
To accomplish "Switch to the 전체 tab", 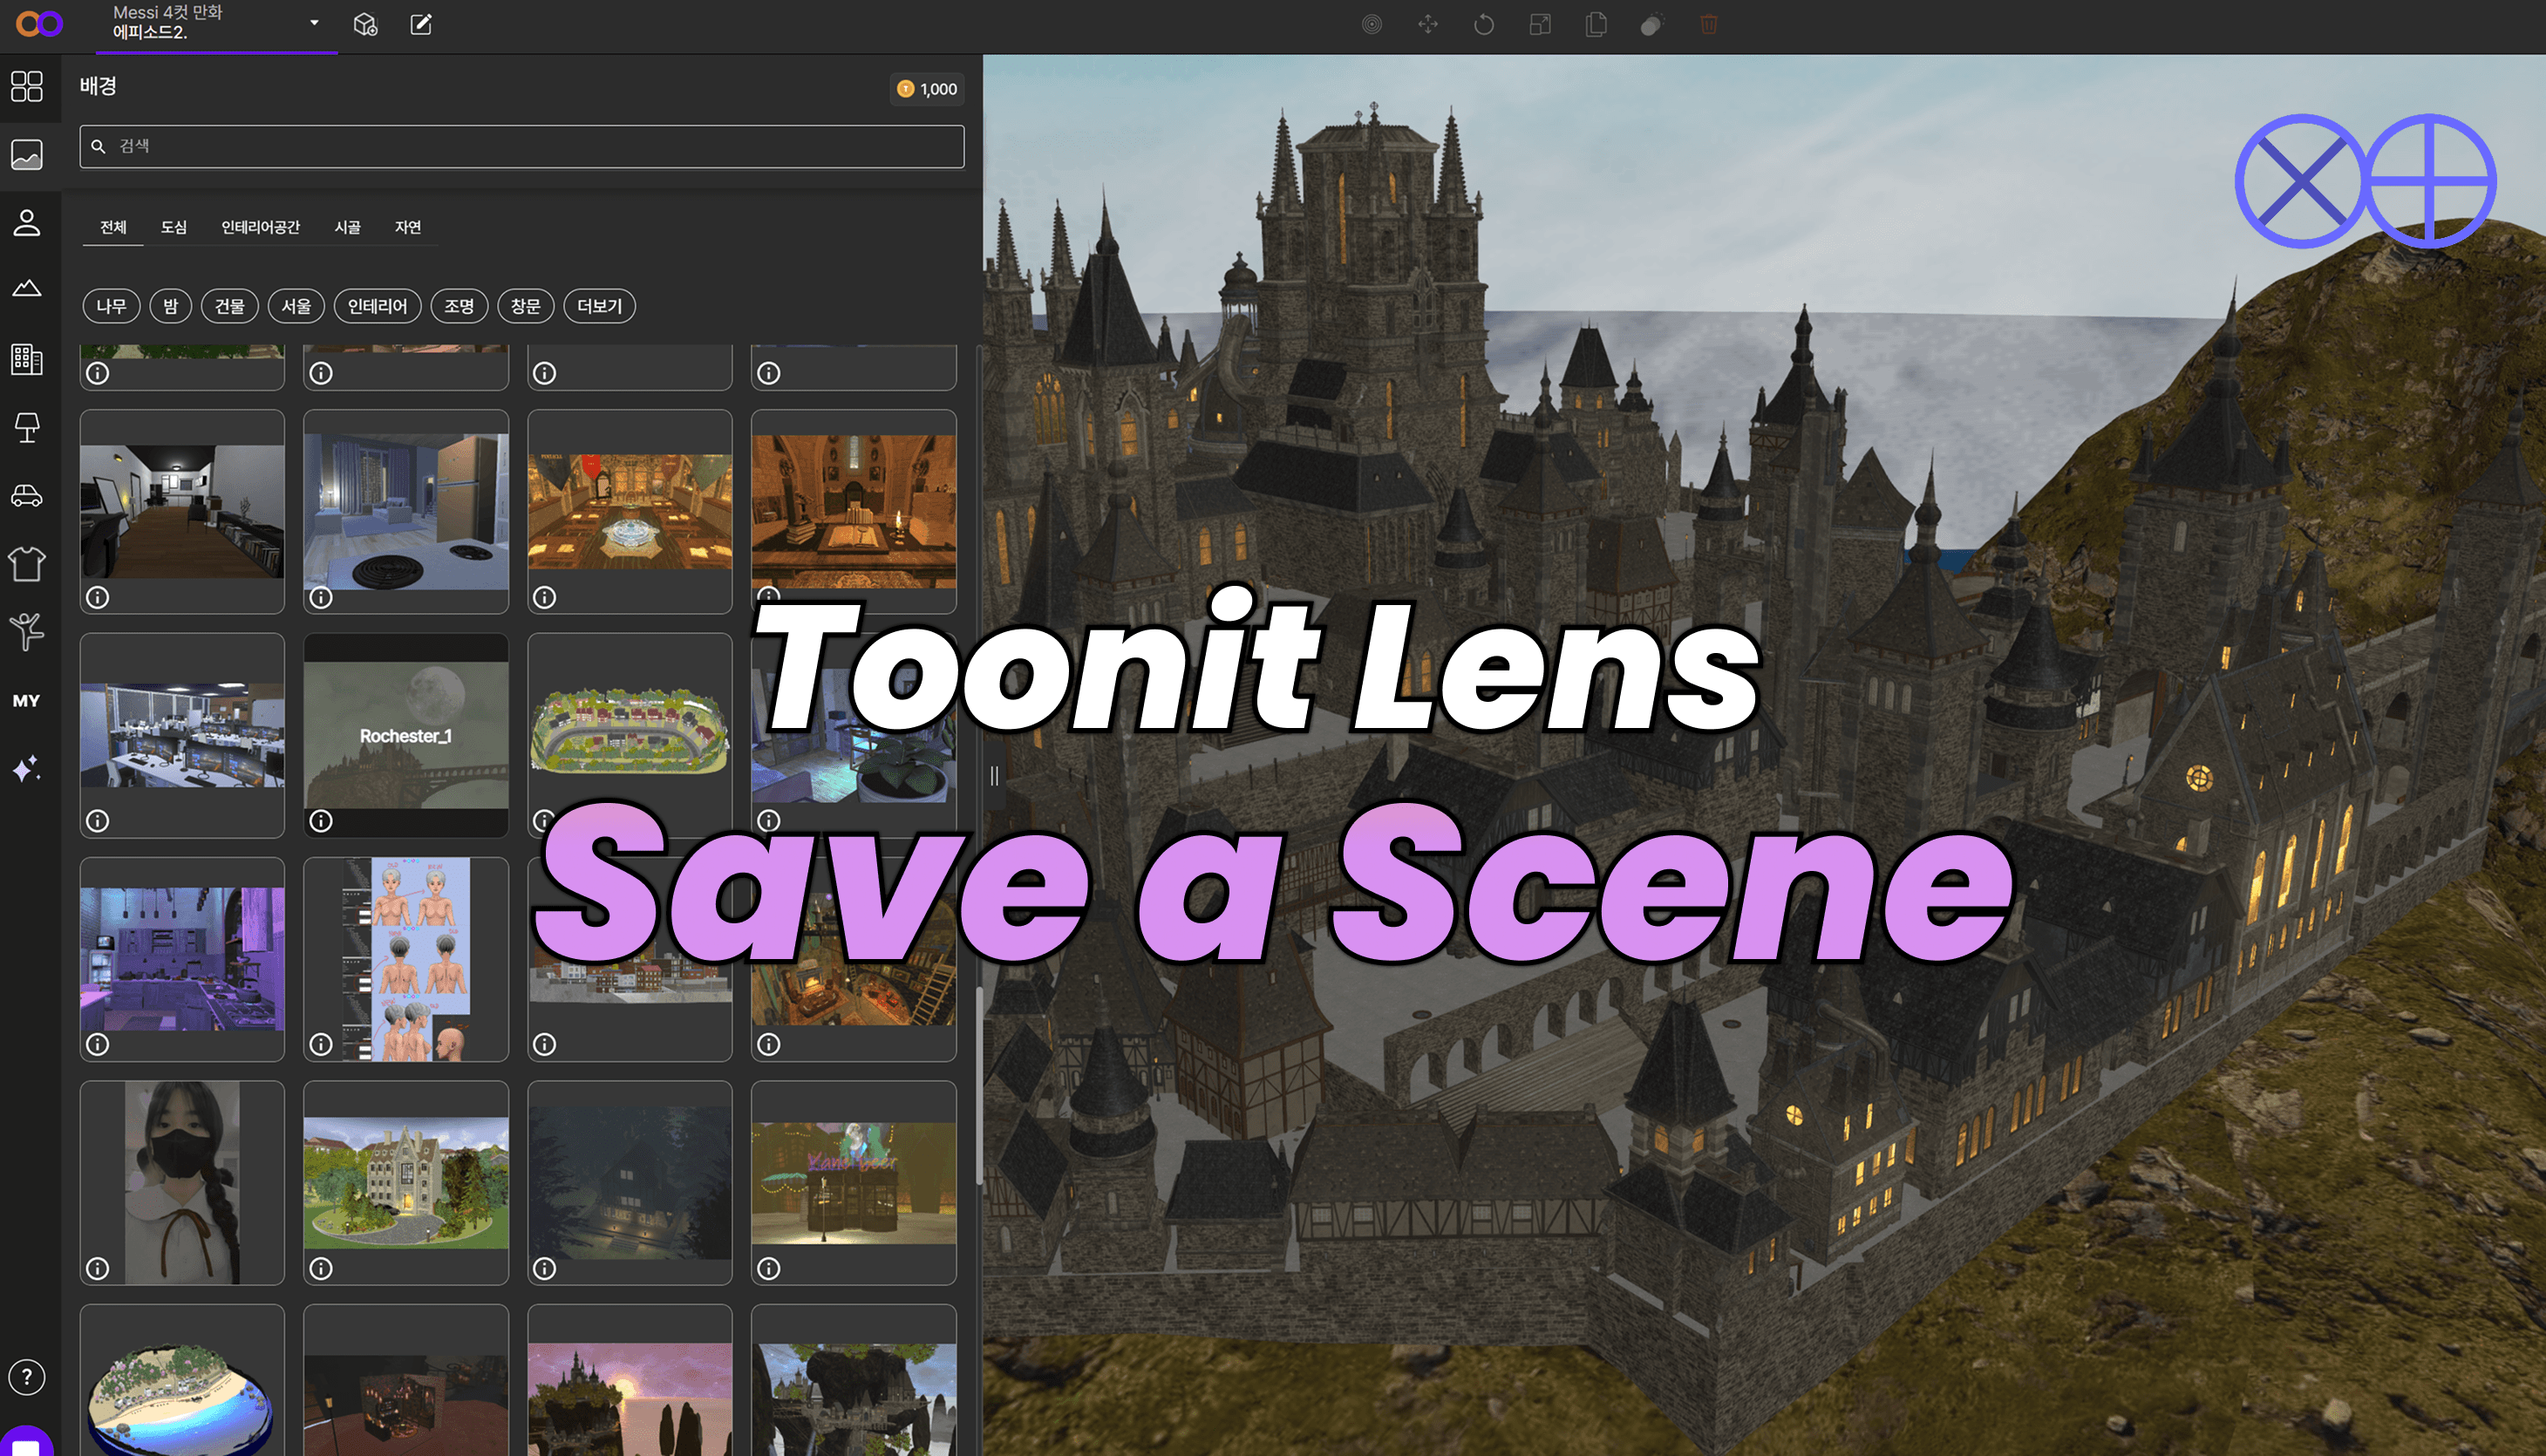I will click(113, 228).
